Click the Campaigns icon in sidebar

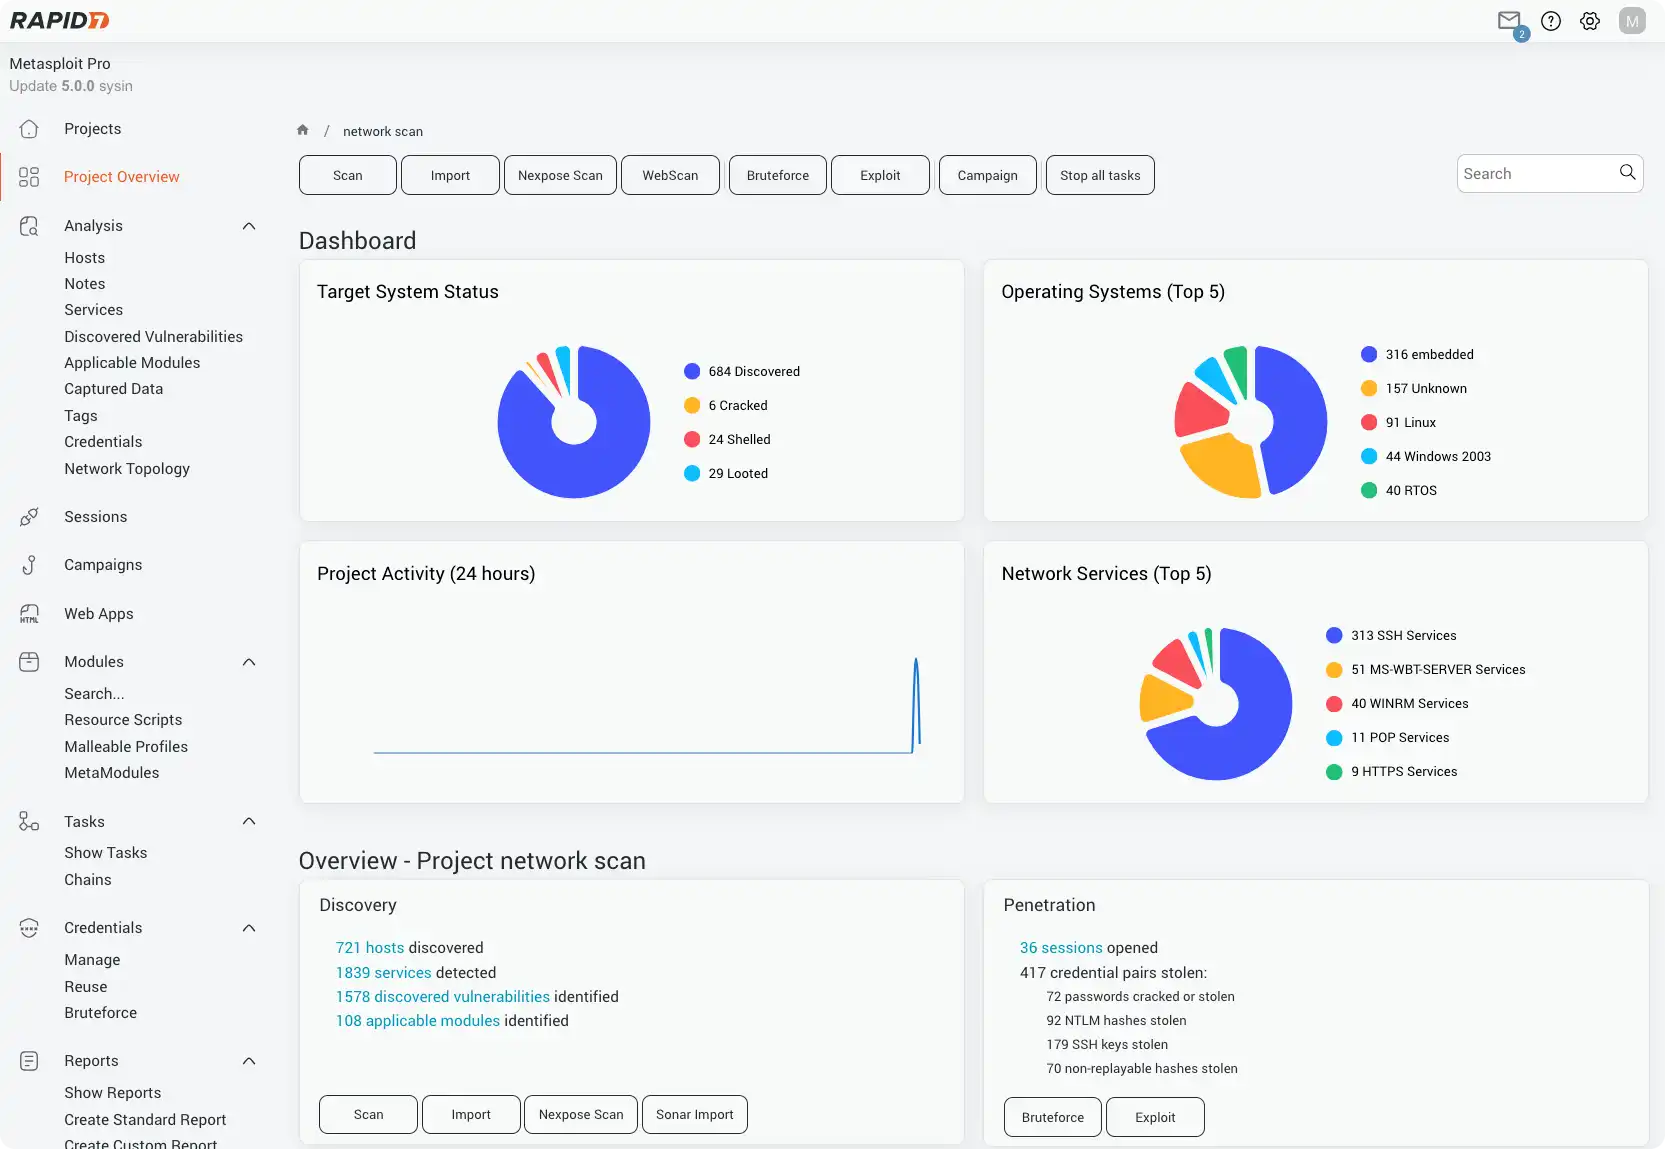click(x=29, y=564)
